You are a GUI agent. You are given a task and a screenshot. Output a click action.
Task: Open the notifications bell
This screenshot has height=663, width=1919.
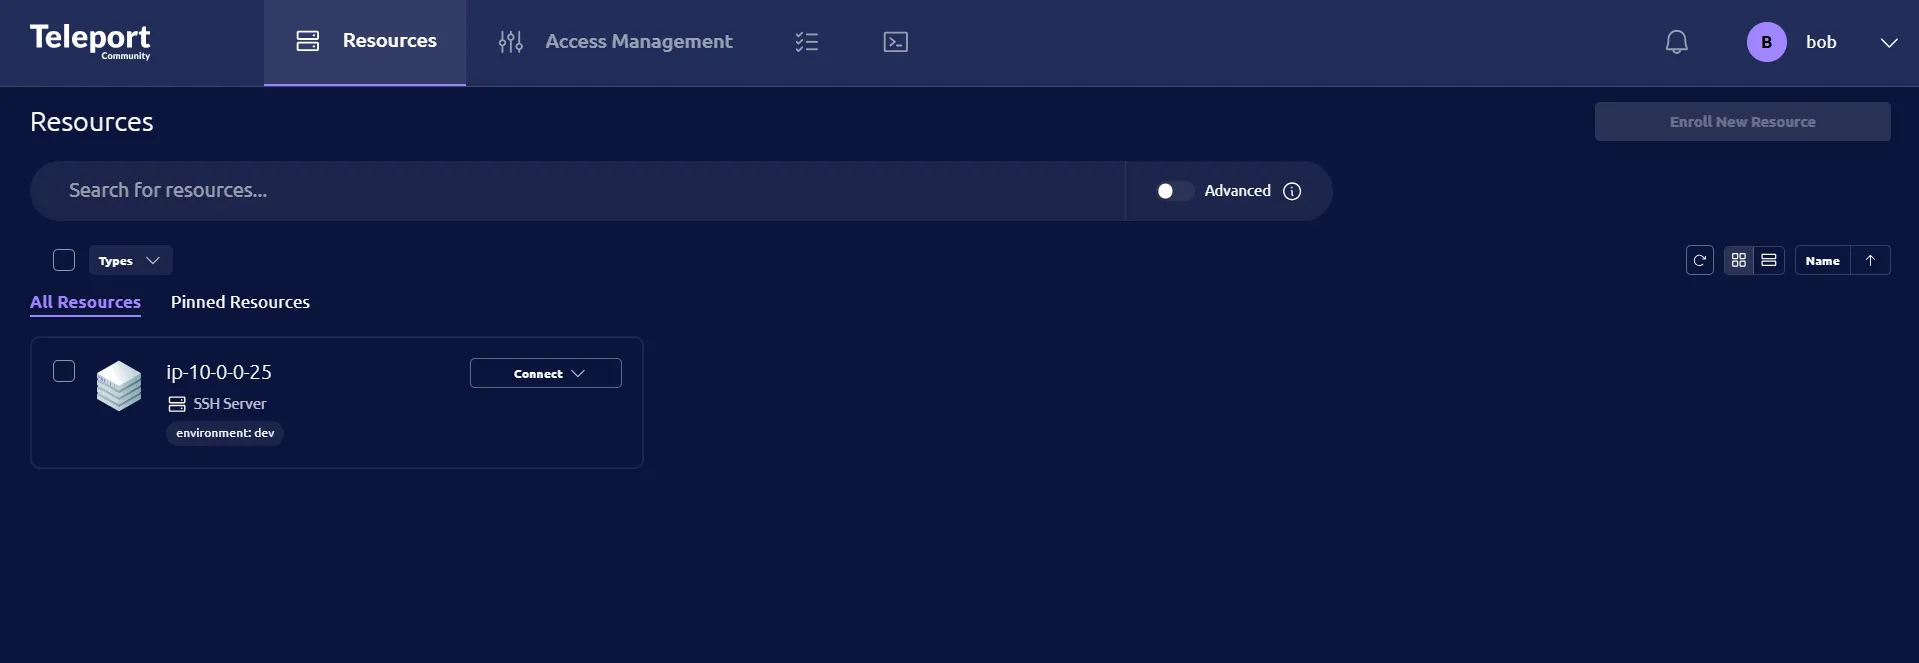click(1677, 42)
